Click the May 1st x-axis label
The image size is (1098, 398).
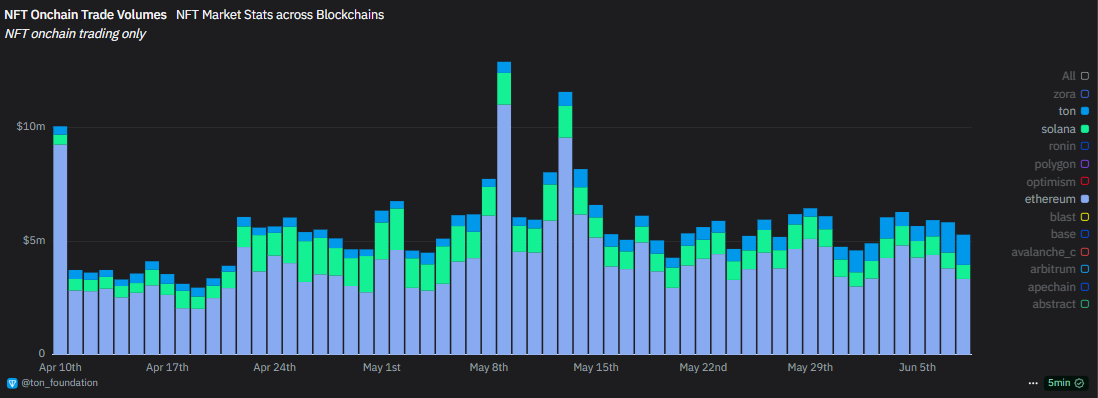(382, 368)
